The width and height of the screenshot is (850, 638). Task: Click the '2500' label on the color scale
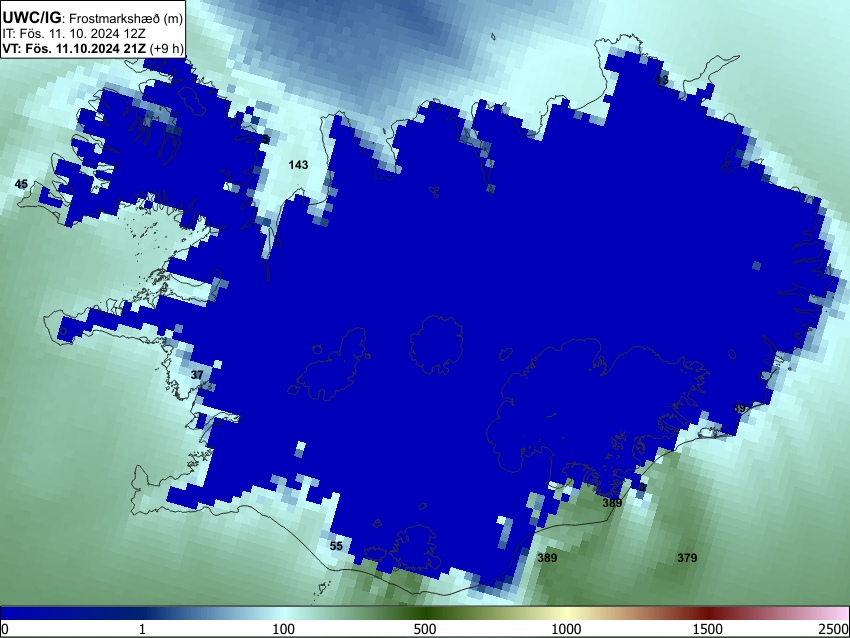834,629
